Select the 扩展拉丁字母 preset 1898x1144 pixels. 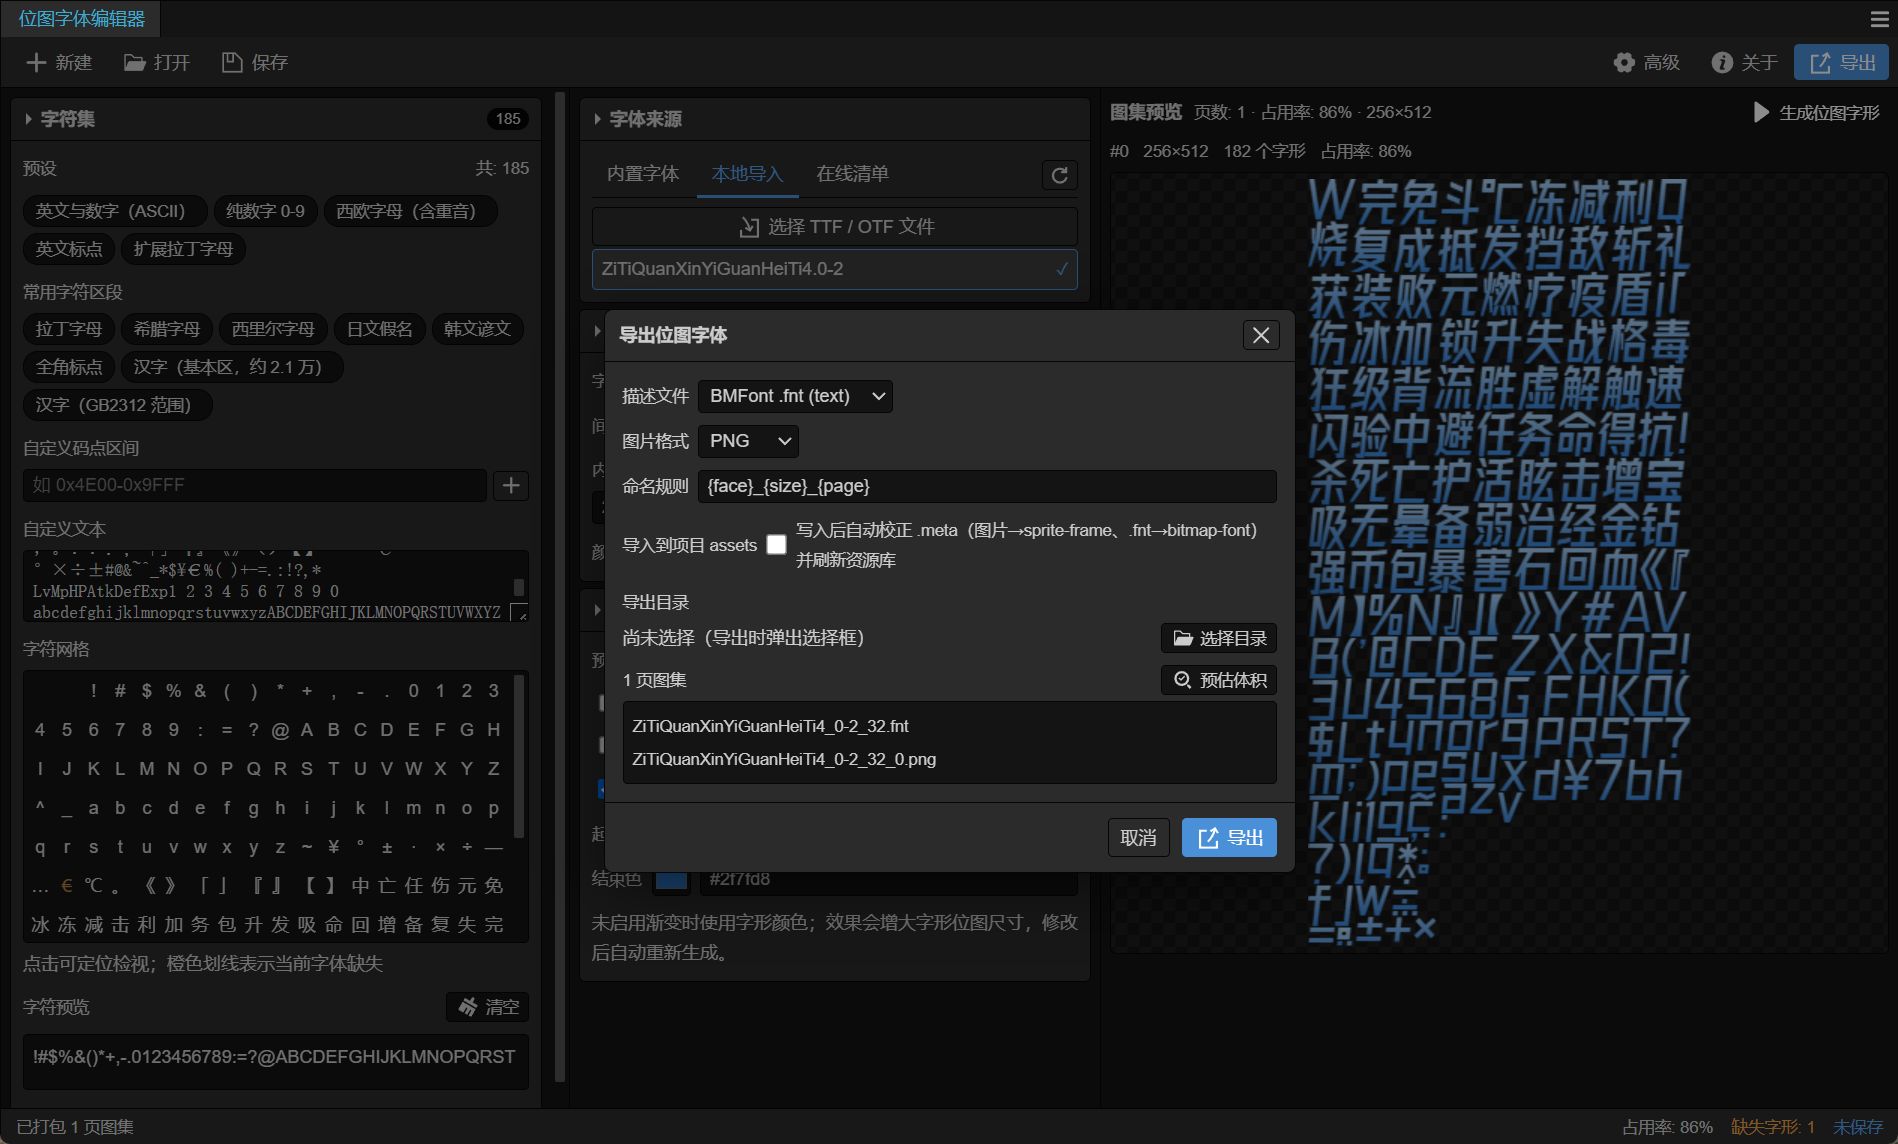[x=183, y=249]
